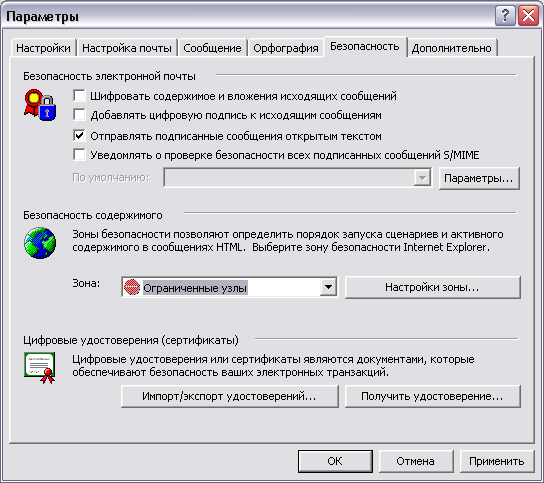Enable Уведомлять о проверке безопасности S/MIME

79,154
